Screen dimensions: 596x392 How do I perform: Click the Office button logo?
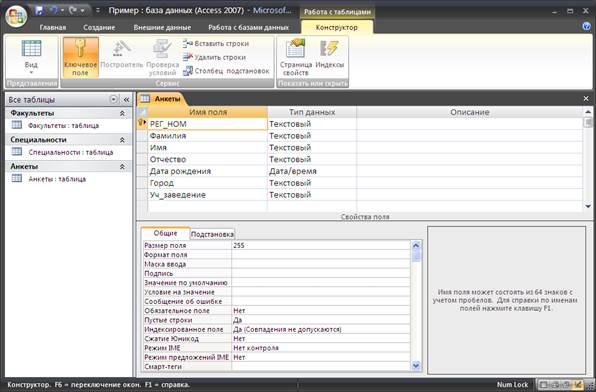pyautogui.click(x=16, y=16)
